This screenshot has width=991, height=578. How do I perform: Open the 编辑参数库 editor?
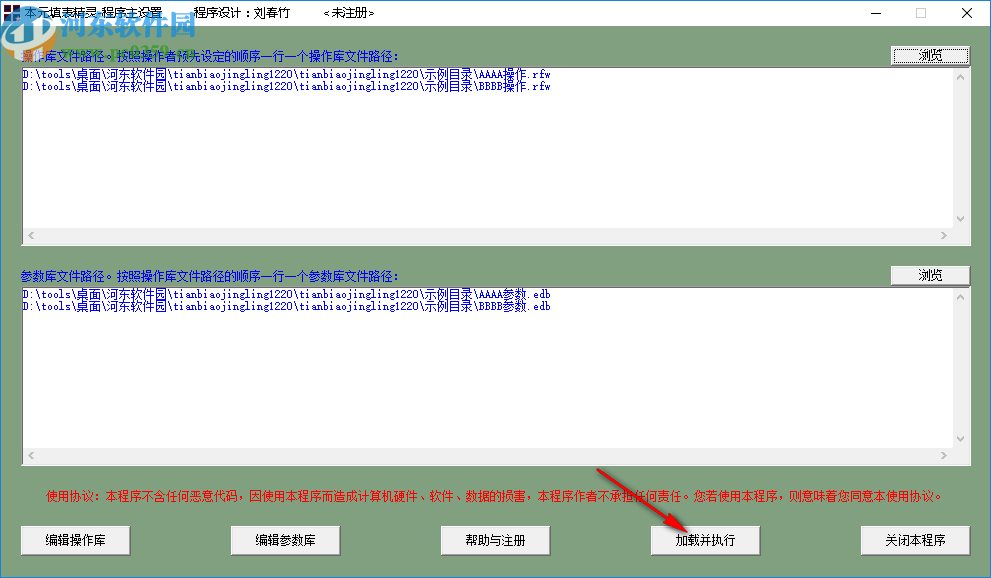click(286, 540)
